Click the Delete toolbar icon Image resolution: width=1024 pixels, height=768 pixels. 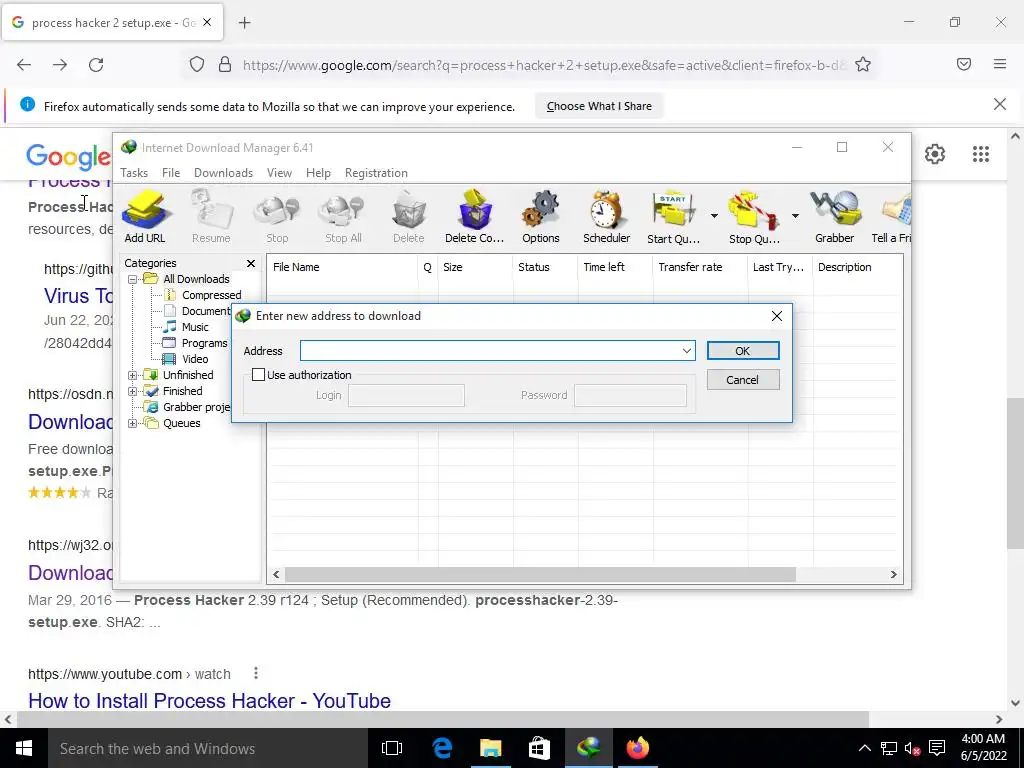click(409, 217)
